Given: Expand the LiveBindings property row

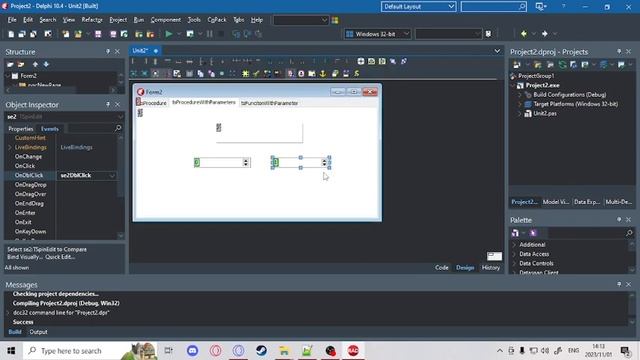Looking at the screenshot, I should [9, 147].
